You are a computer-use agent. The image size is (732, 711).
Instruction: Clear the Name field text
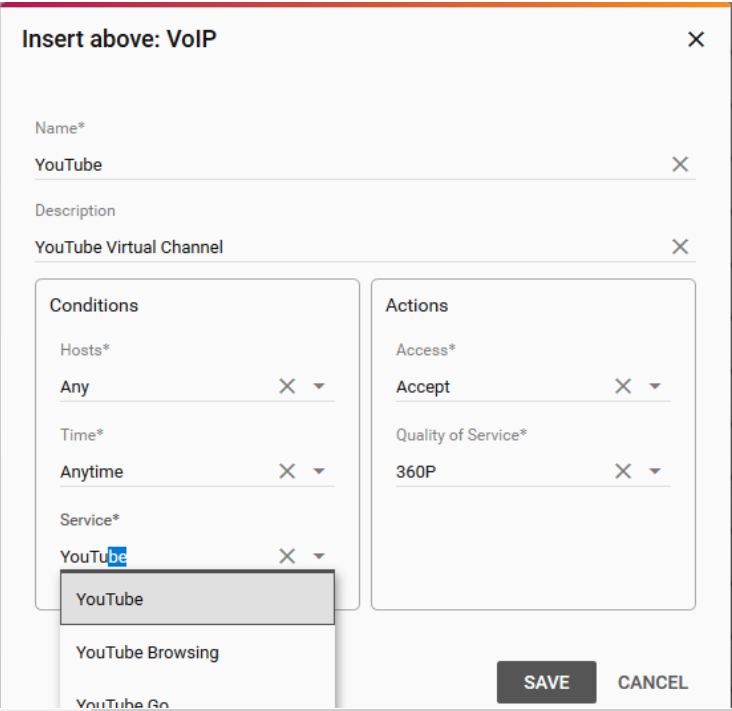[x=680, y=164]
